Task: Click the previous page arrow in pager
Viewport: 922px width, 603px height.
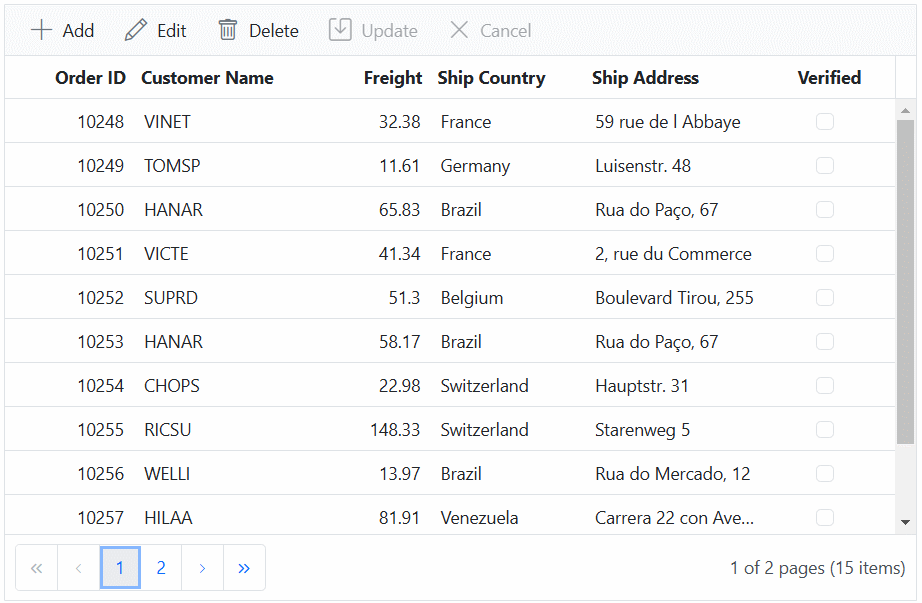Action: [x=78, y=568]
